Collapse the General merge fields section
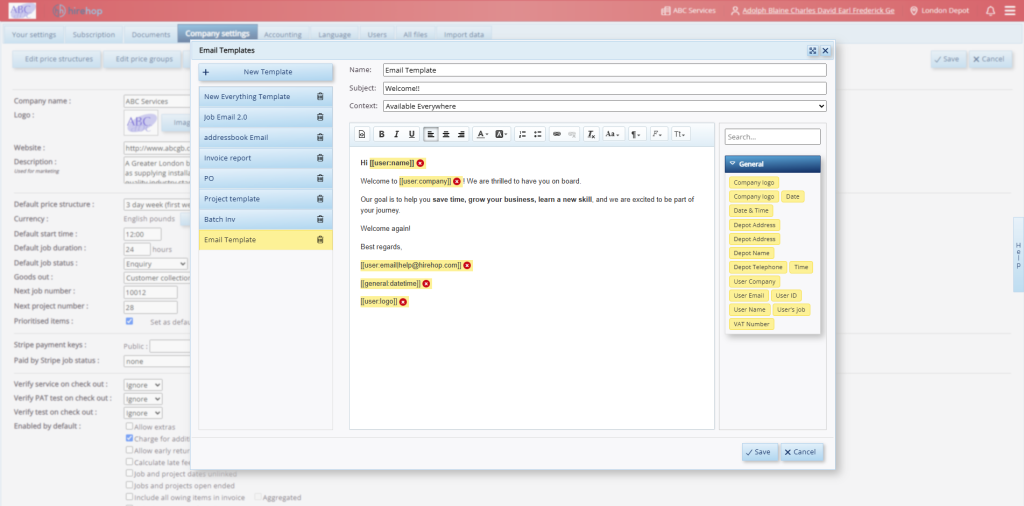1024x506 pixels. click(773, 164)
